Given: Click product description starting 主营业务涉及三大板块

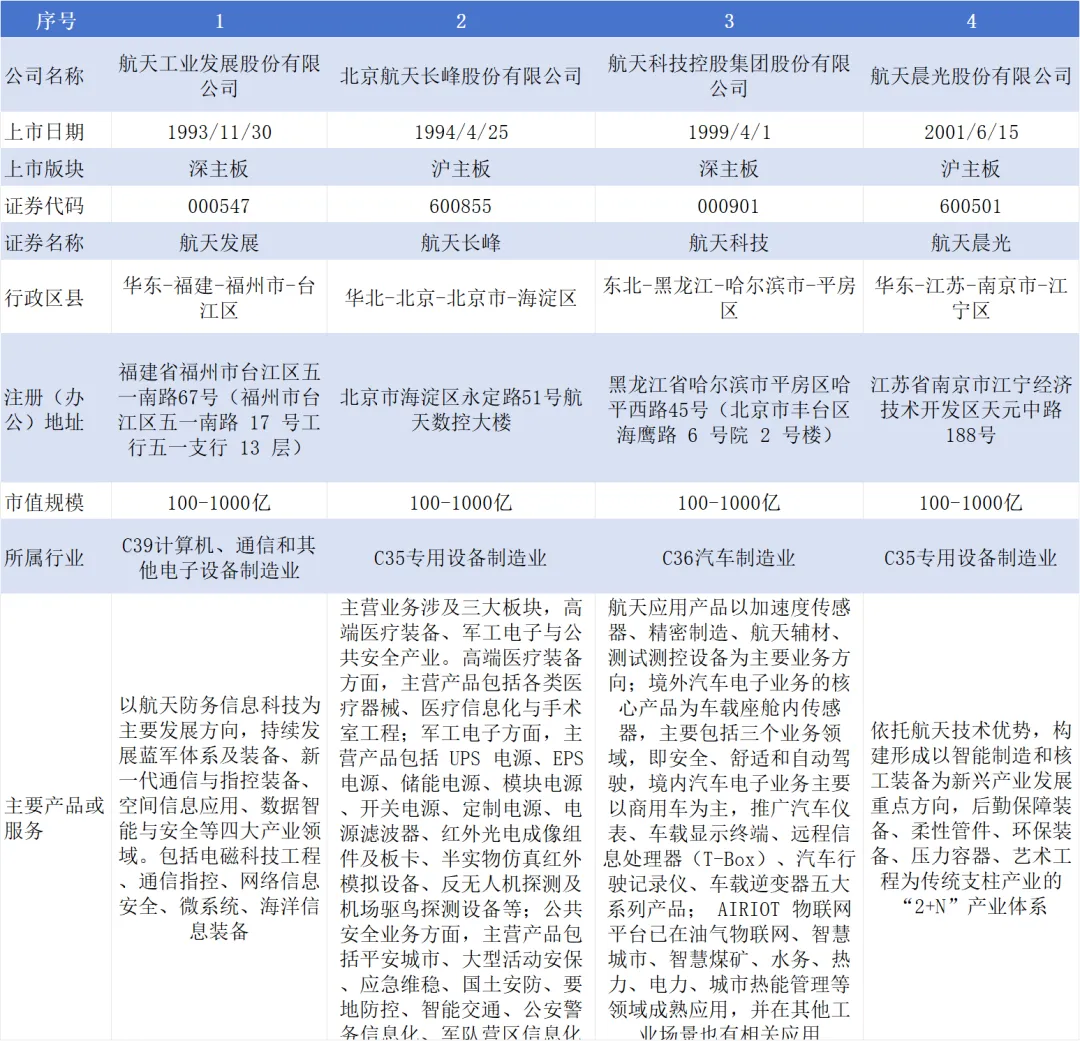Looking at the screenshot, I should 461,817.
